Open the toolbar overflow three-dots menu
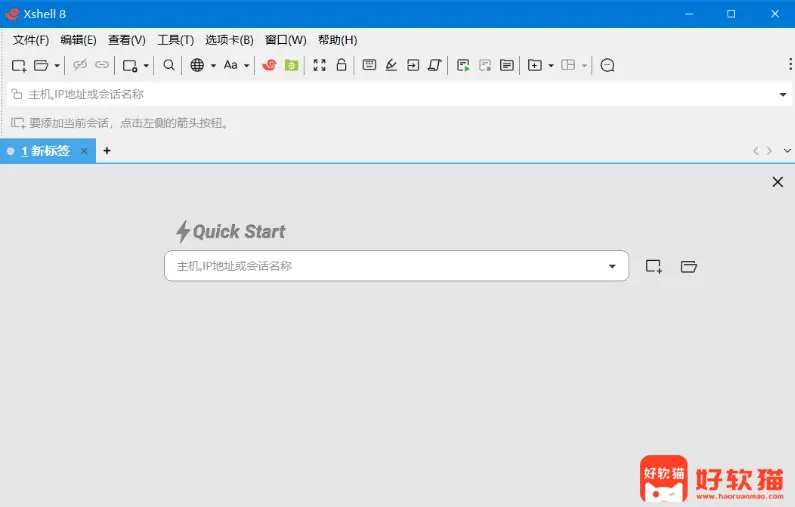 (x=790, y=64)
